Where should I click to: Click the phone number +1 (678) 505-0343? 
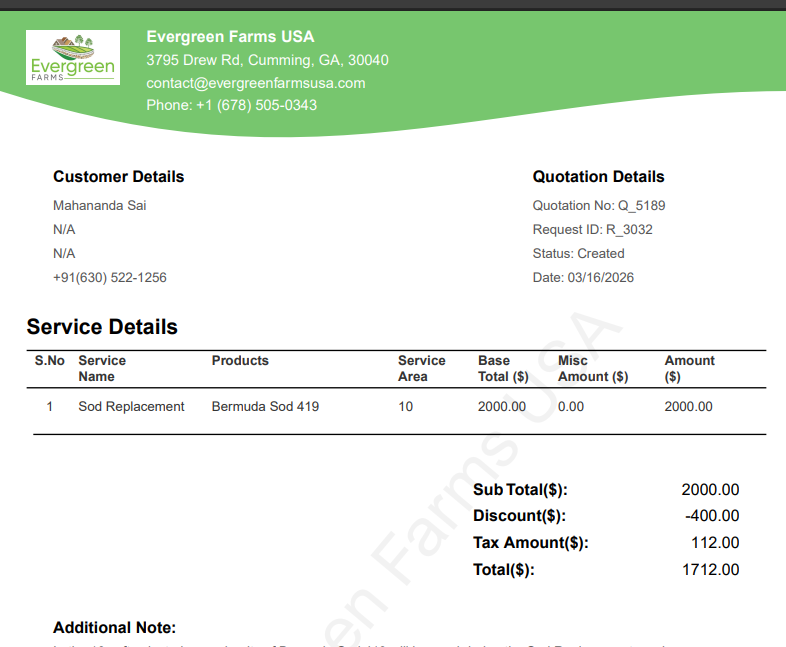231,105
